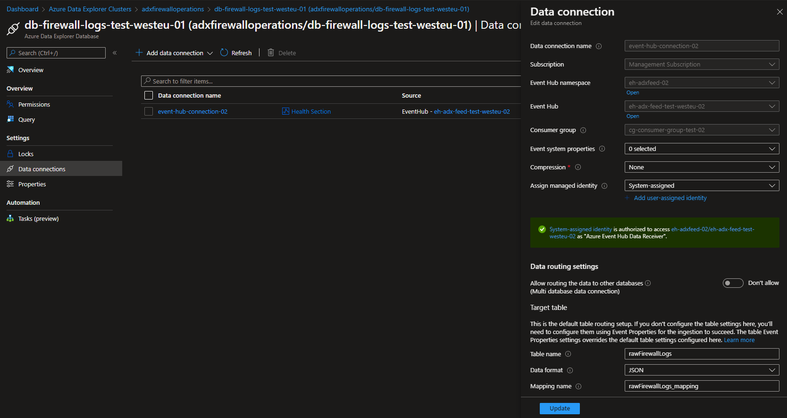Click the Permissions people icon
The image size is (787, 418).
10,104
